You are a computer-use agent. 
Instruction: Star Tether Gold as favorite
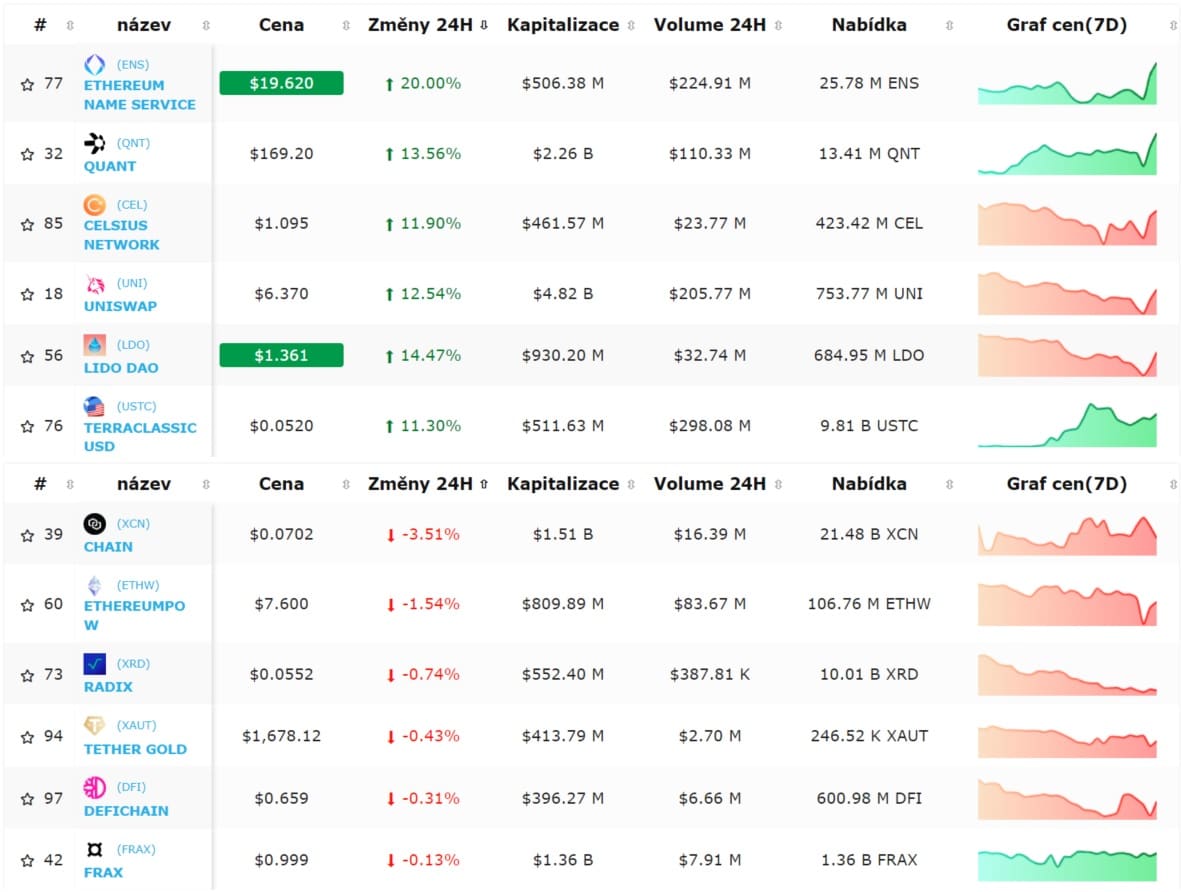(x=27, y=737)
